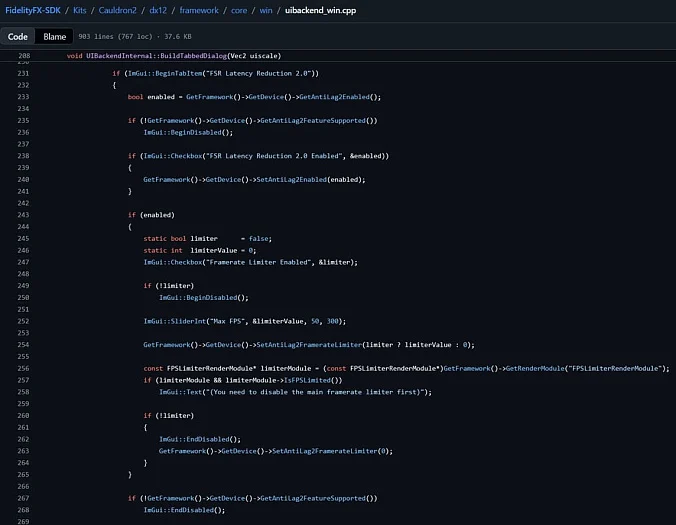
Task: Click line number 267 in the gutter
Action: point(23,498)
